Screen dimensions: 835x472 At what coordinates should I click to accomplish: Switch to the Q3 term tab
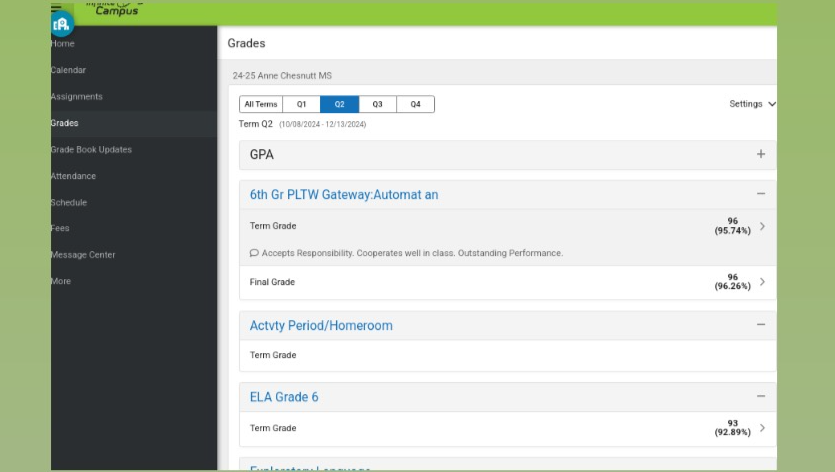click(x=377, y=104)
